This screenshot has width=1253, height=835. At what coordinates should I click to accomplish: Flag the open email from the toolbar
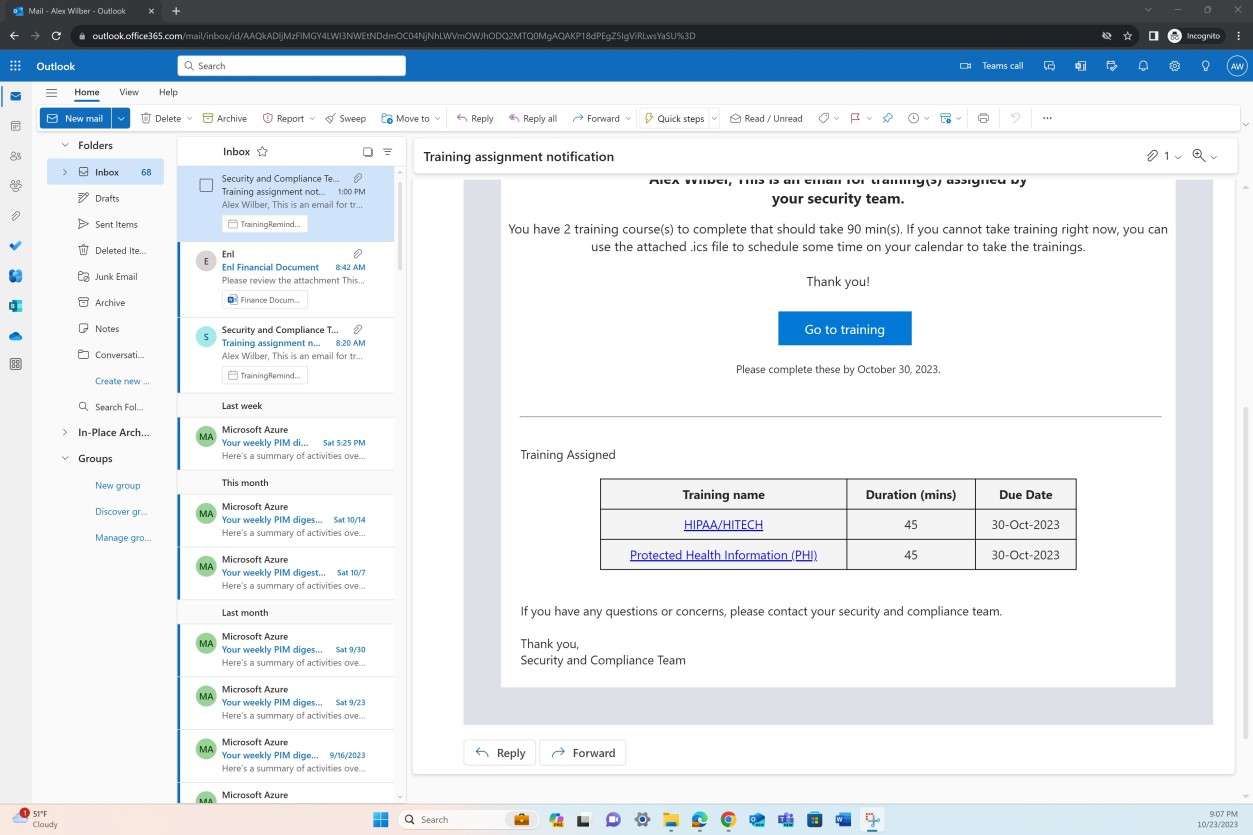[x=855, y=118]
